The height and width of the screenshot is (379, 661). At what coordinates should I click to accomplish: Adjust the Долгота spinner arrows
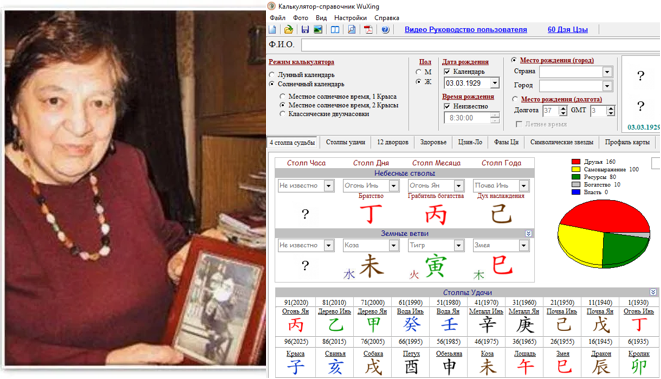coord(563,111)
